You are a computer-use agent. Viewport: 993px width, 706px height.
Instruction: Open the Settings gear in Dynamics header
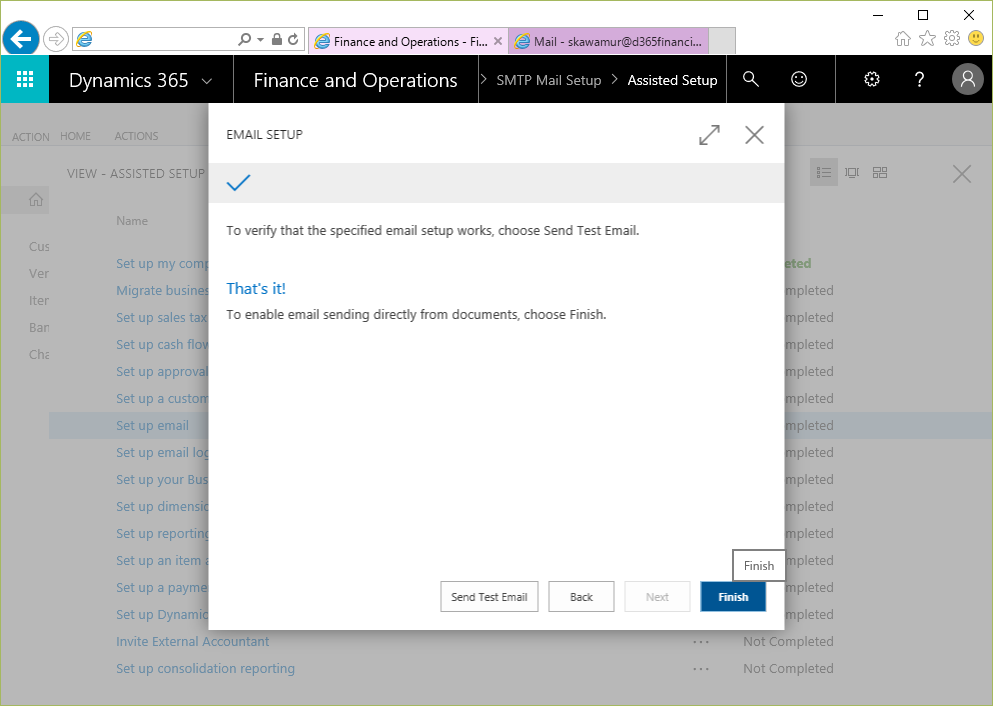[x=872, y=79]
